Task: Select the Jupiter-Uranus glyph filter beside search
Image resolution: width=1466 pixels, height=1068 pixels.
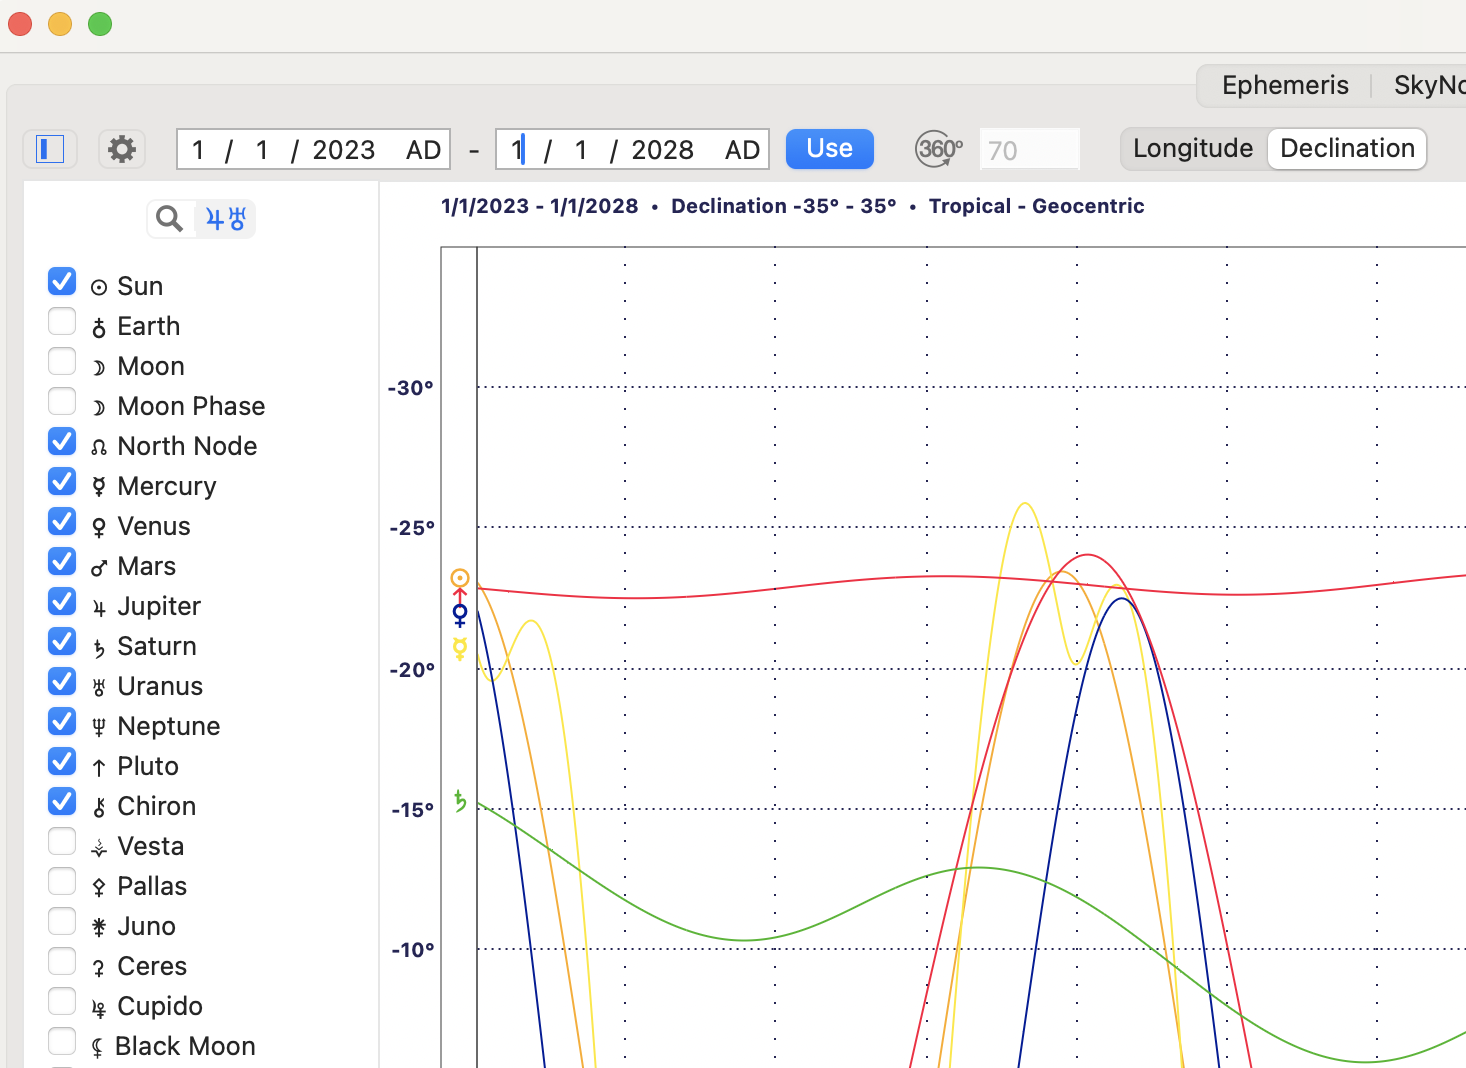Action: tap(225, 218)
